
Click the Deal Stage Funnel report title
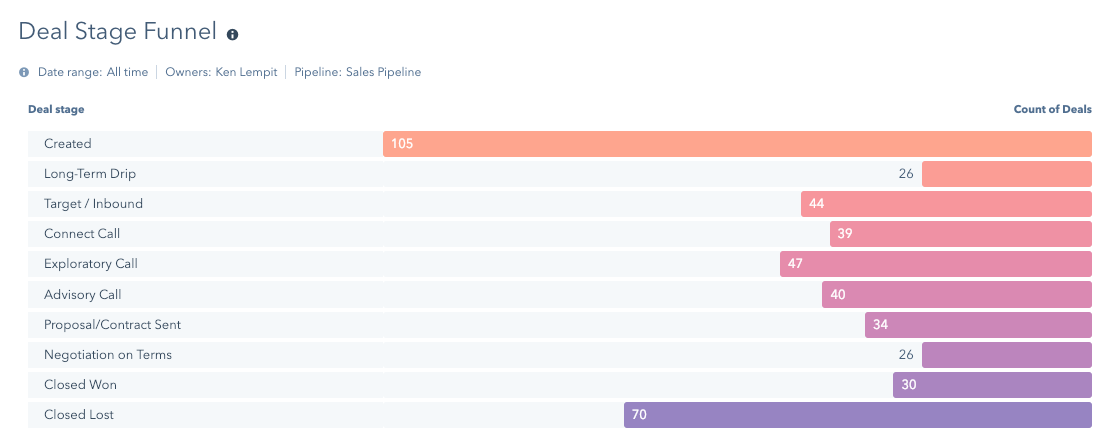118,32
